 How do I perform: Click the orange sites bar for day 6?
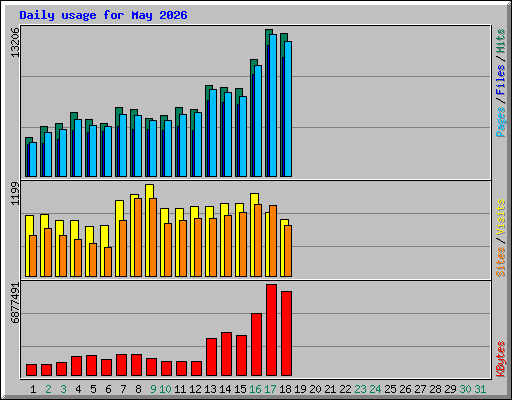click(108, 262)
